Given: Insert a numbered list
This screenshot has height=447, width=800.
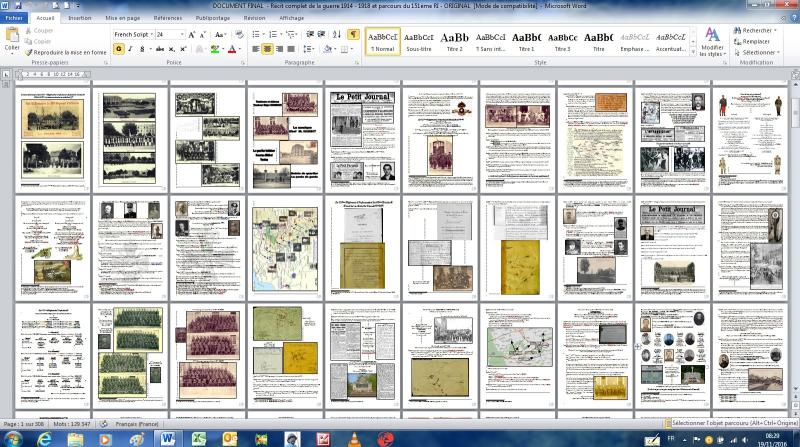Looking at the screenshot, I should pyautogui.click(x=273, y=35).
